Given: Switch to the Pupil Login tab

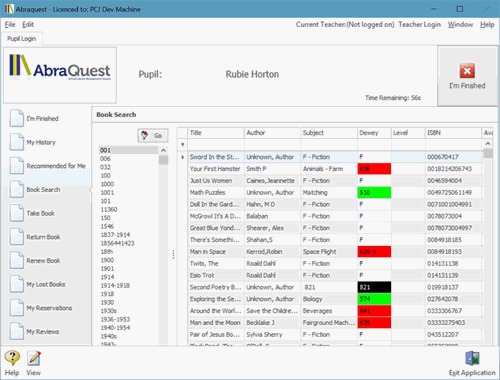Looking at the screenshot, I should click(22, 39).
